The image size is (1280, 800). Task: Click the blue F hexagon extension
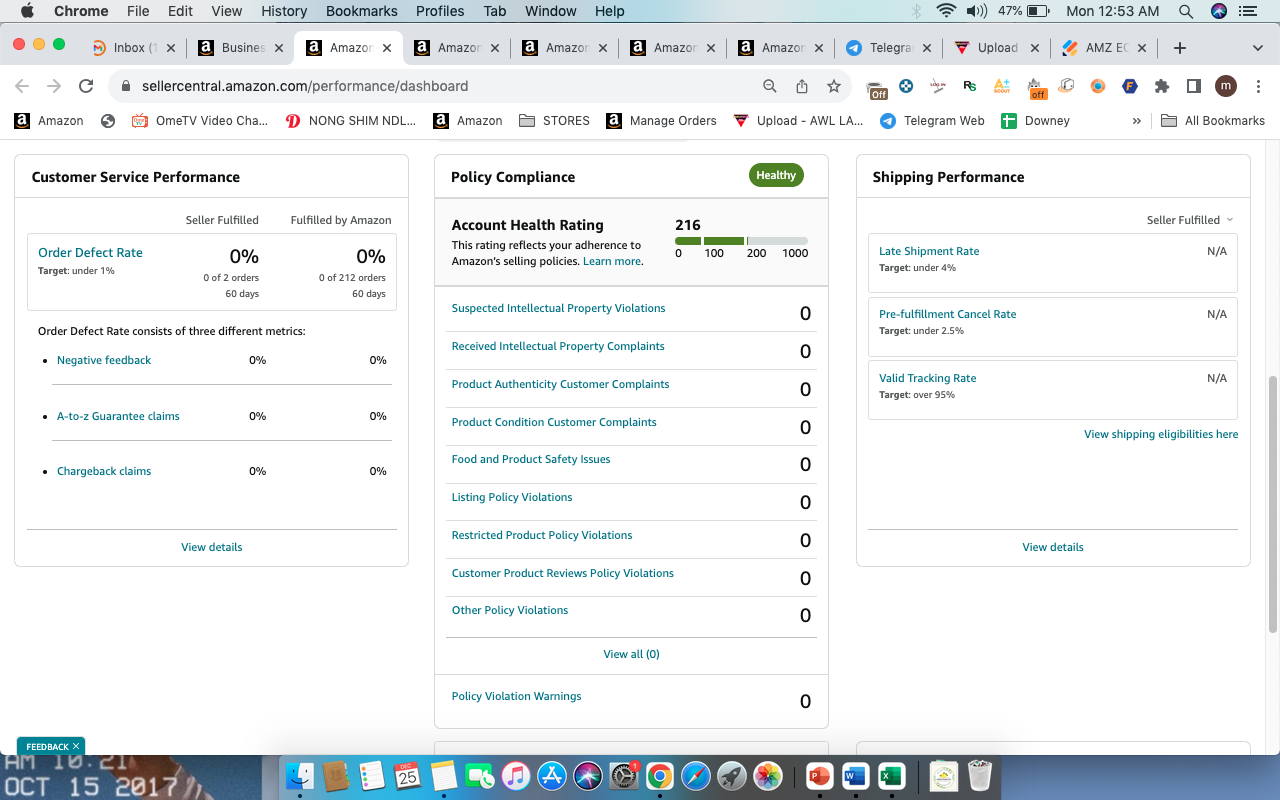[1130, 86]
